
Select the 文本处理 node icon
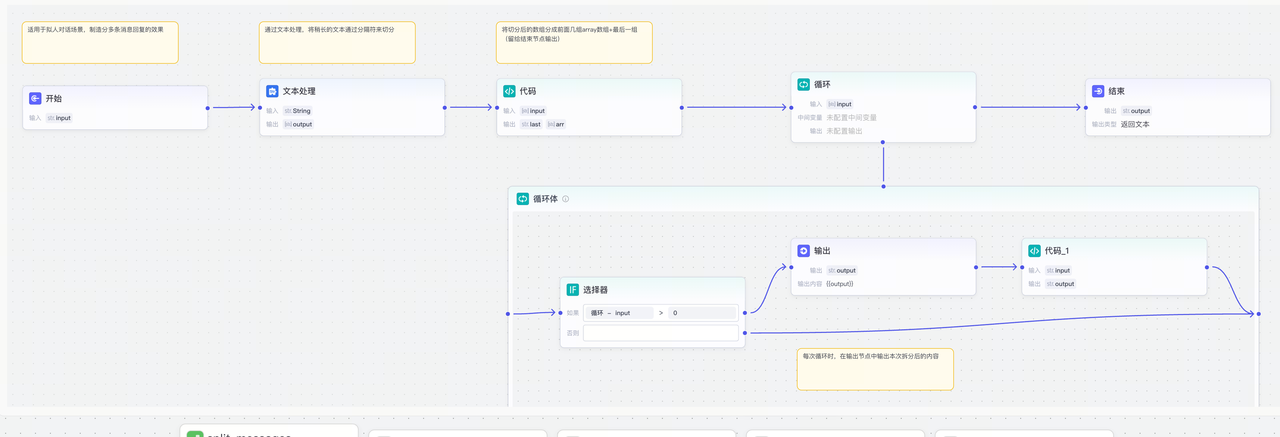pos(272,91)
